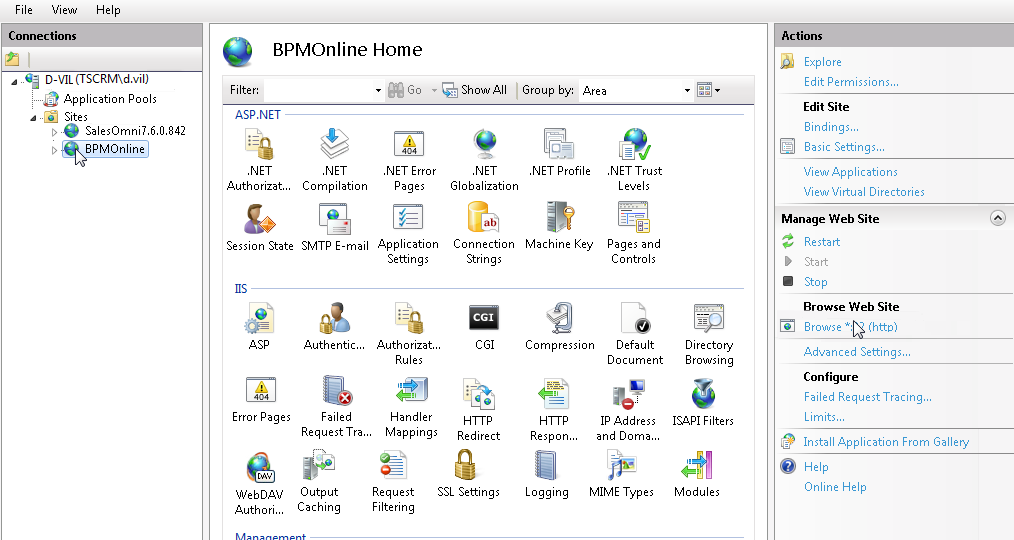Open the view mode icons dropdown

tap(709, 90)
